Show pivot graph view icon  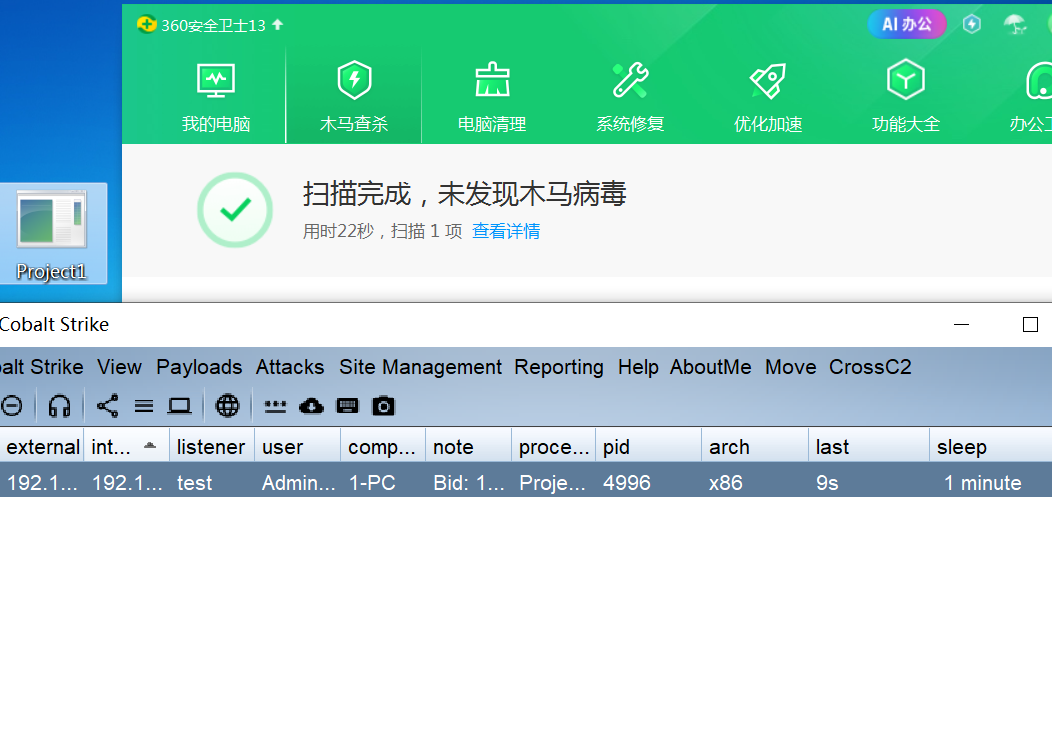pos(107,406)
